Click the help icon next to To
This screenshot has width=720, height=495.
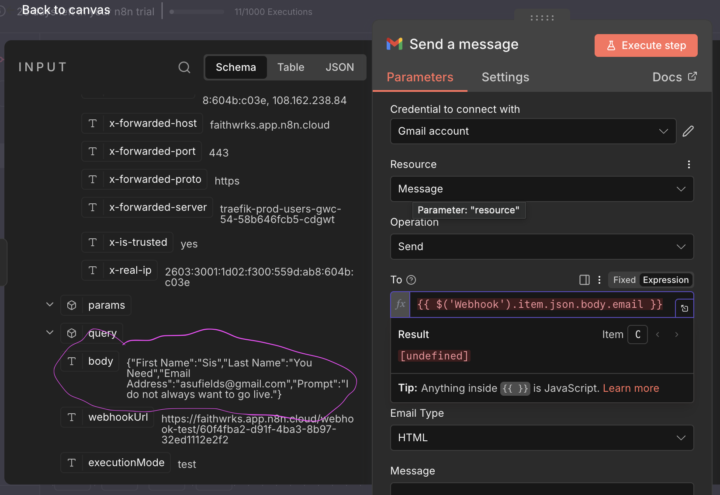pyautogui.click(x=411, y=280)
